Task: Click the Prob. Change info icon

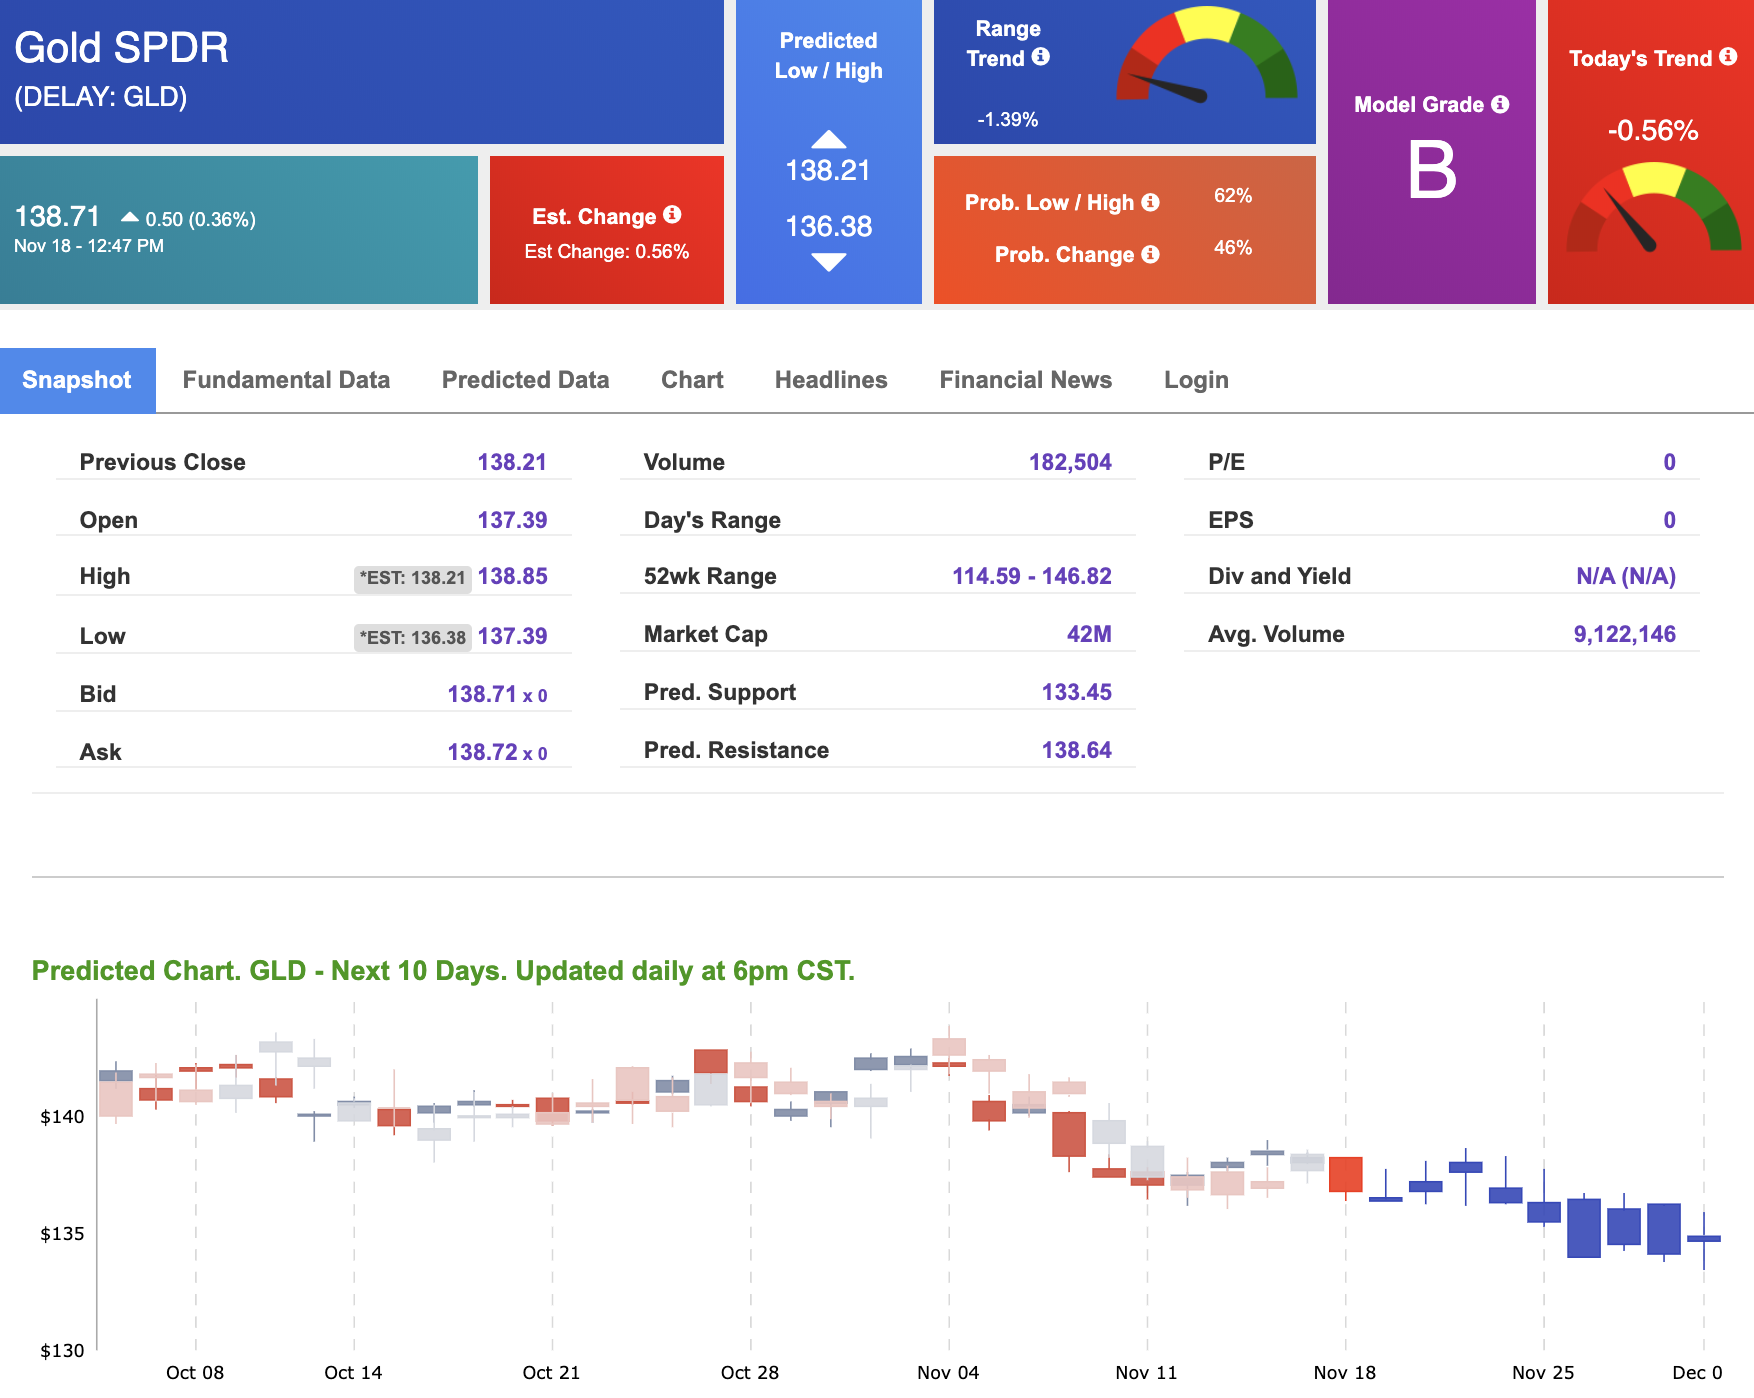Action: click(1151, 254)
